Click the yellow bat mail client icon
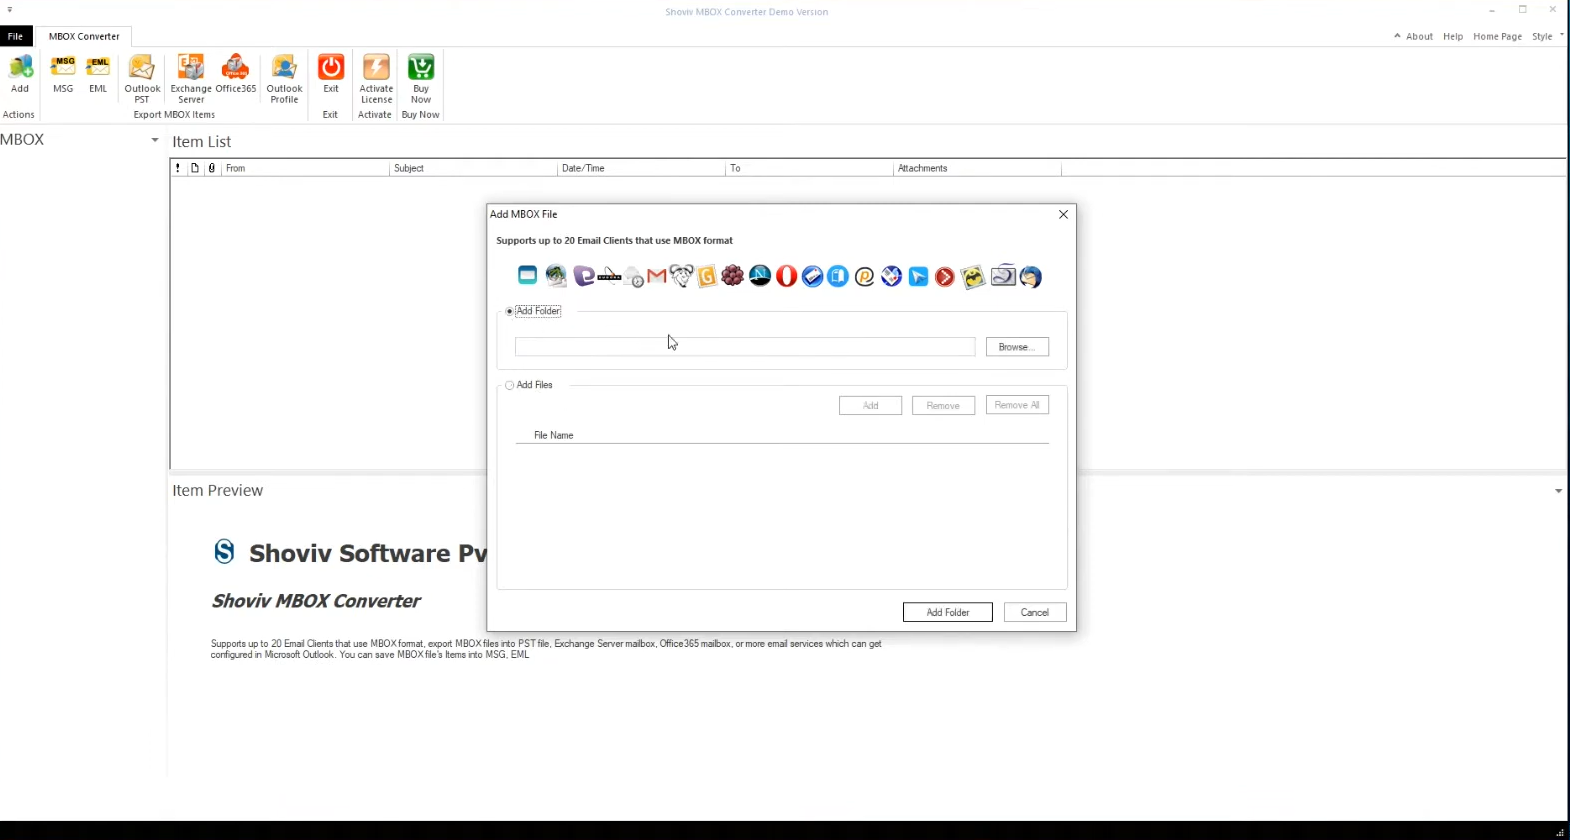1570x840 pixels. pyautogui.click(x=973, y=277)
